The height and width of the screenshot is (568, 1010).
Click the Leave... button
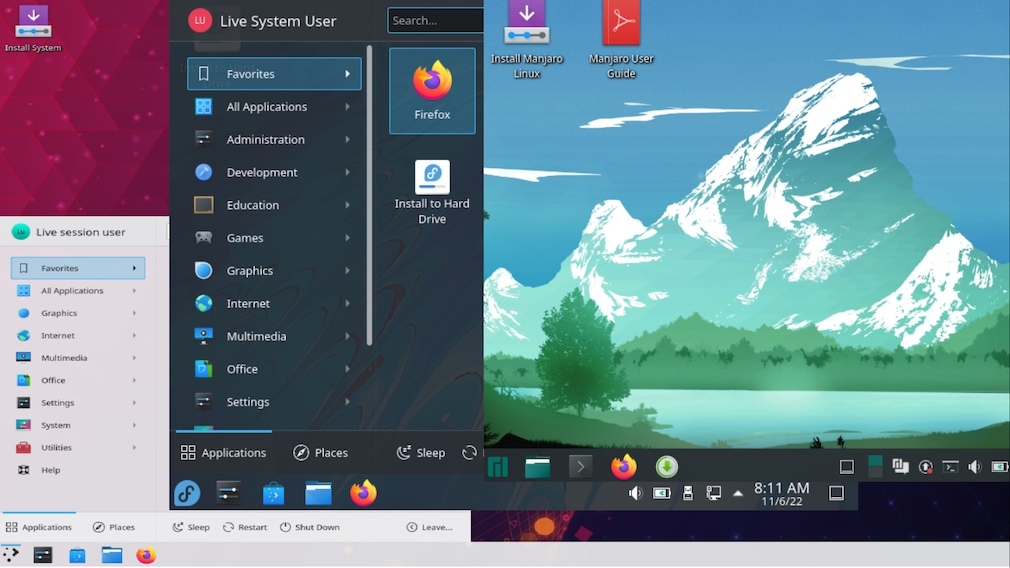point(430,527)
